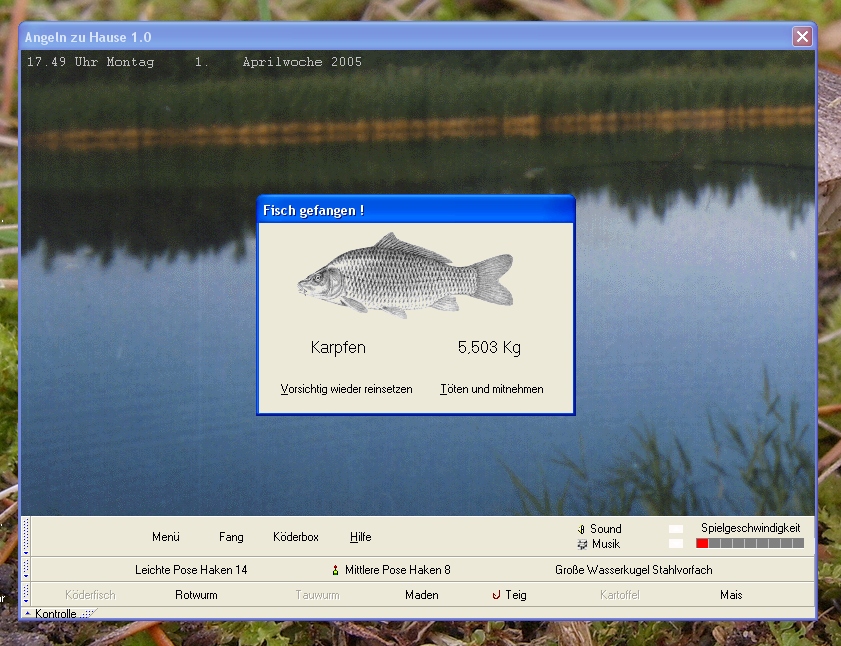
Task: Open the Köderbox menu
Action: (x=295, y=537)
